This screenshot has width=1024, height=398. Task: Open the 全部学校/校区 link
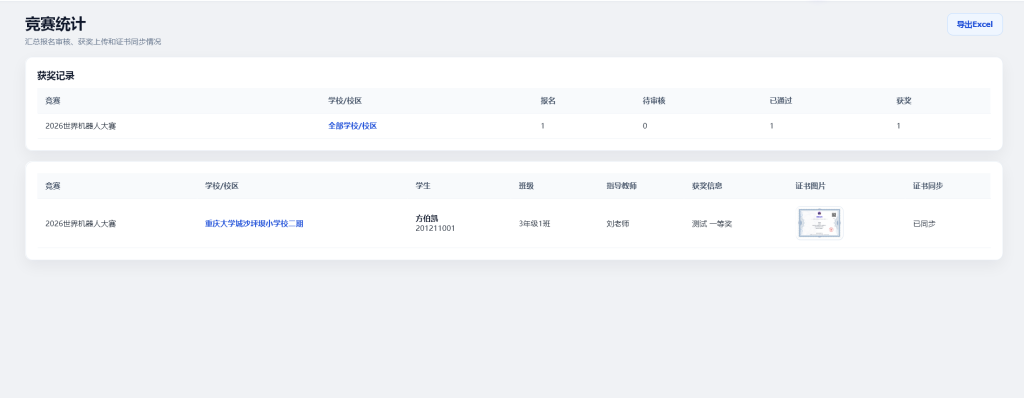353,126
